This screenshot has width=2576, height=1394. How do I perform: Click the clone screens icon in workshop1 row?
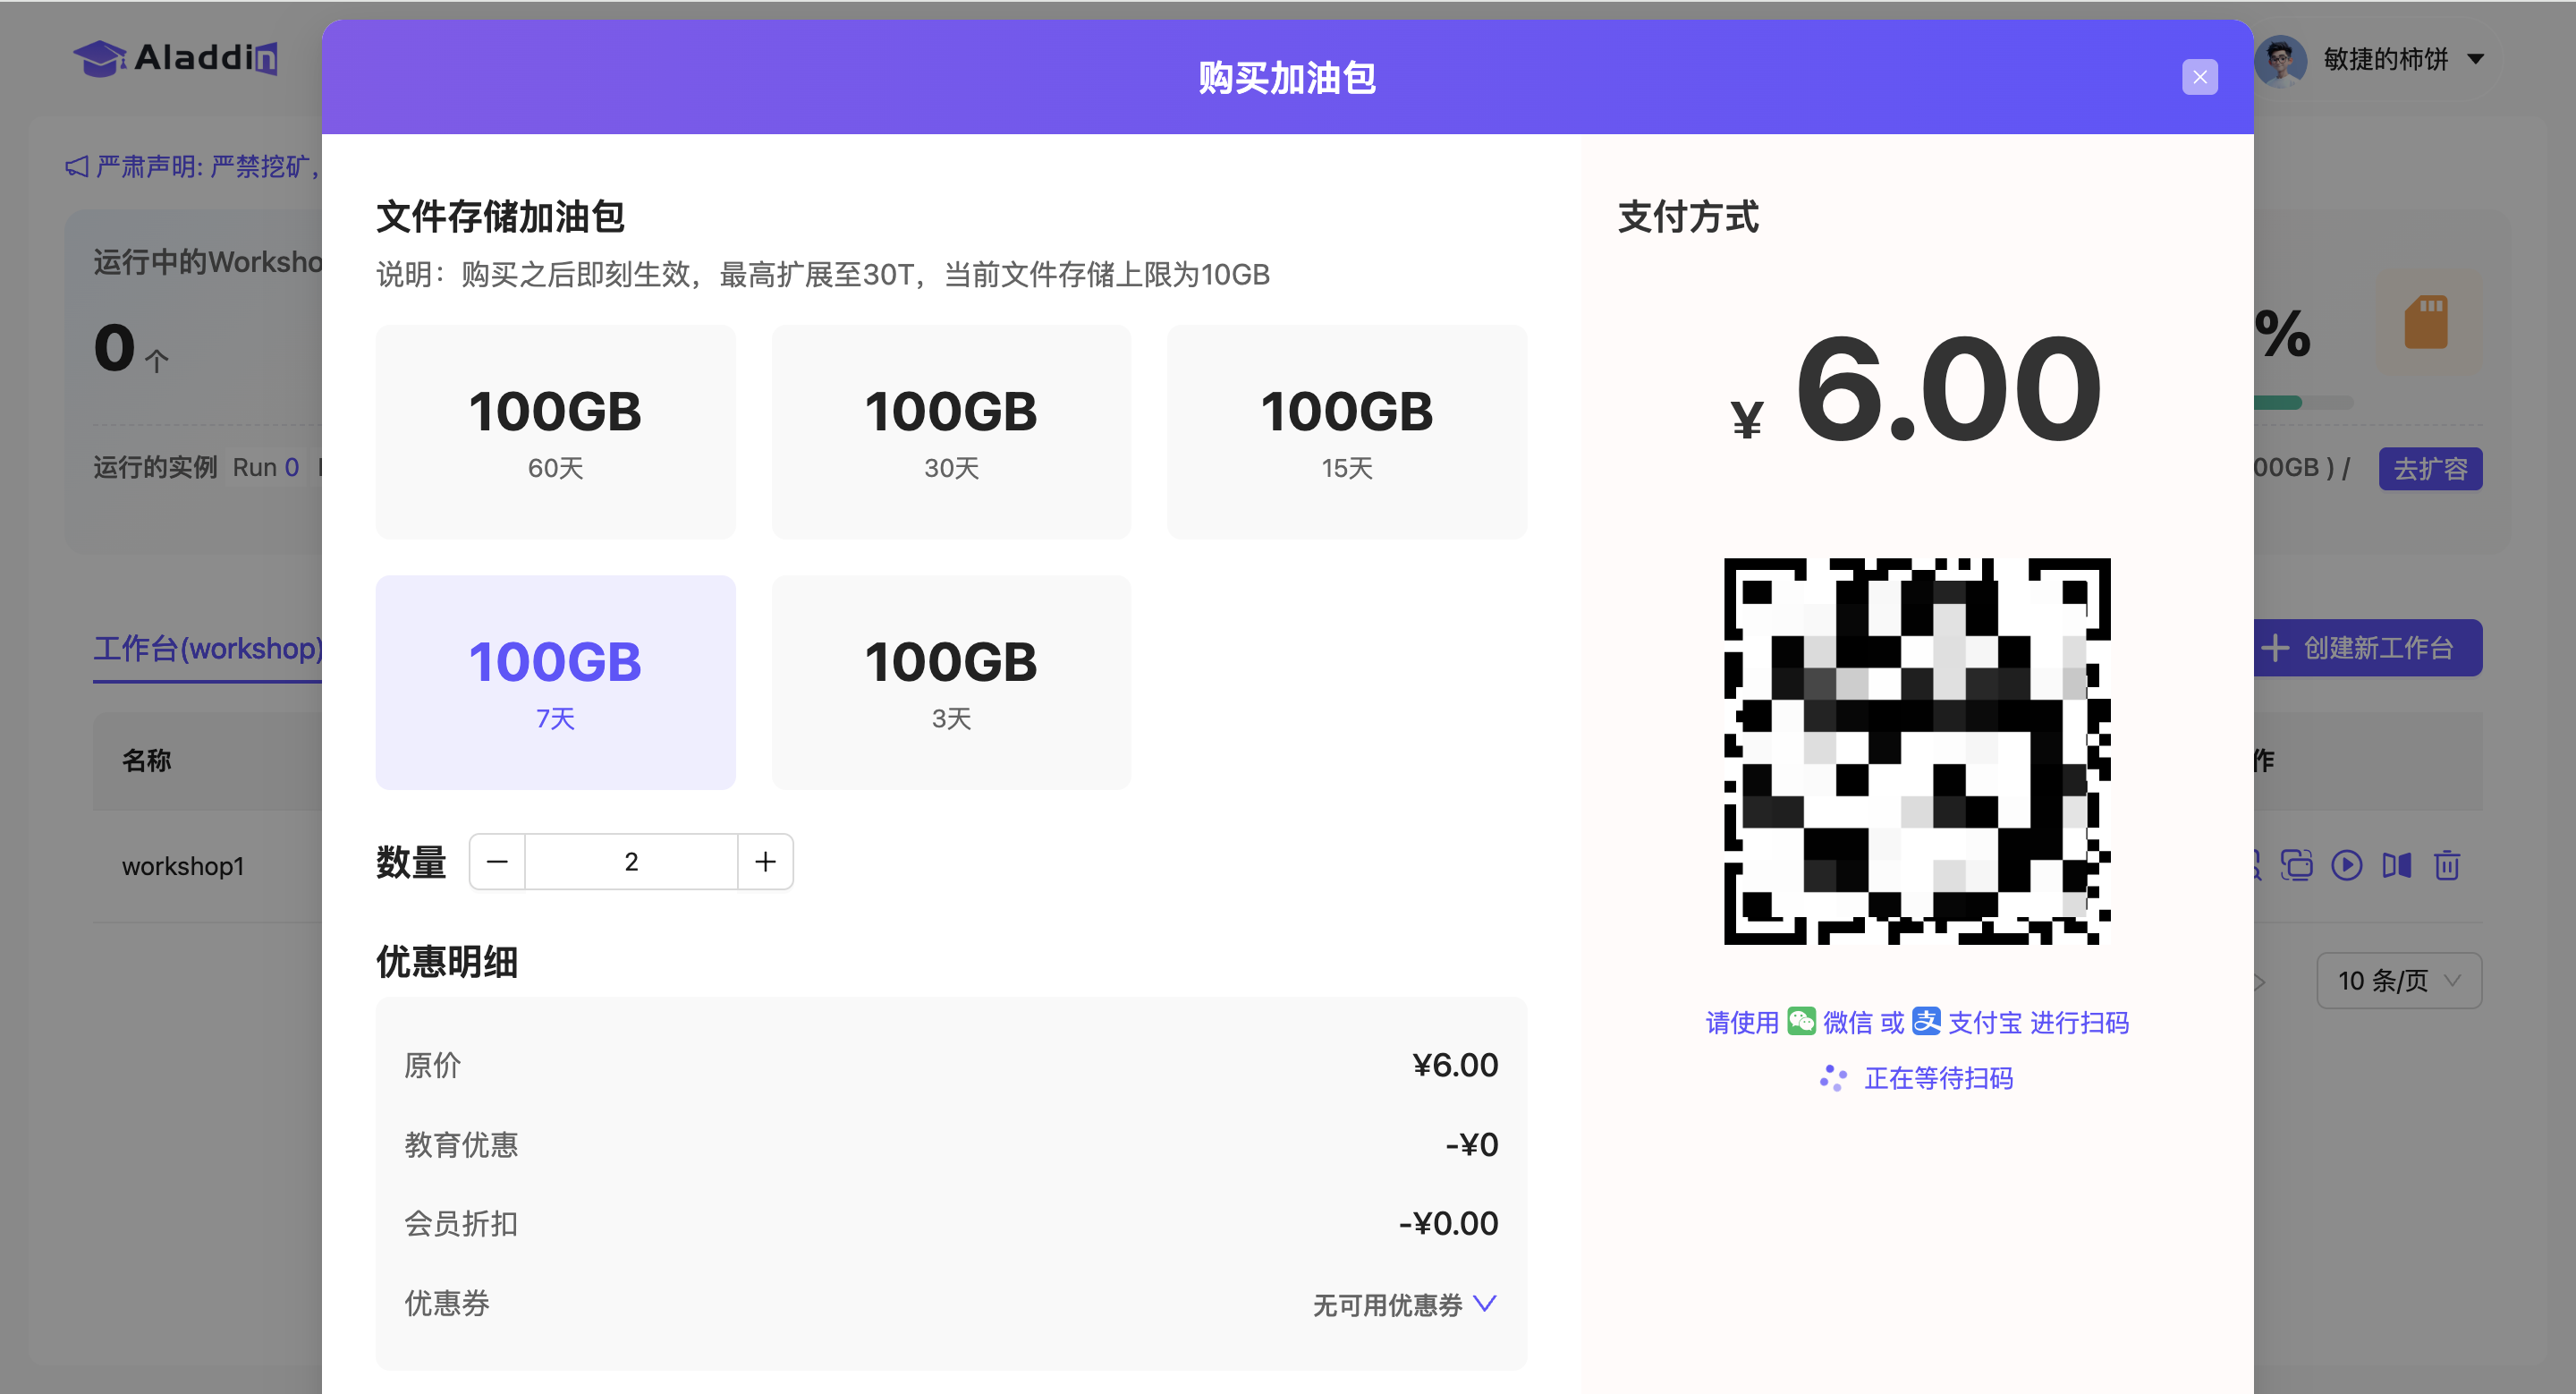(x=2296, y=865)
